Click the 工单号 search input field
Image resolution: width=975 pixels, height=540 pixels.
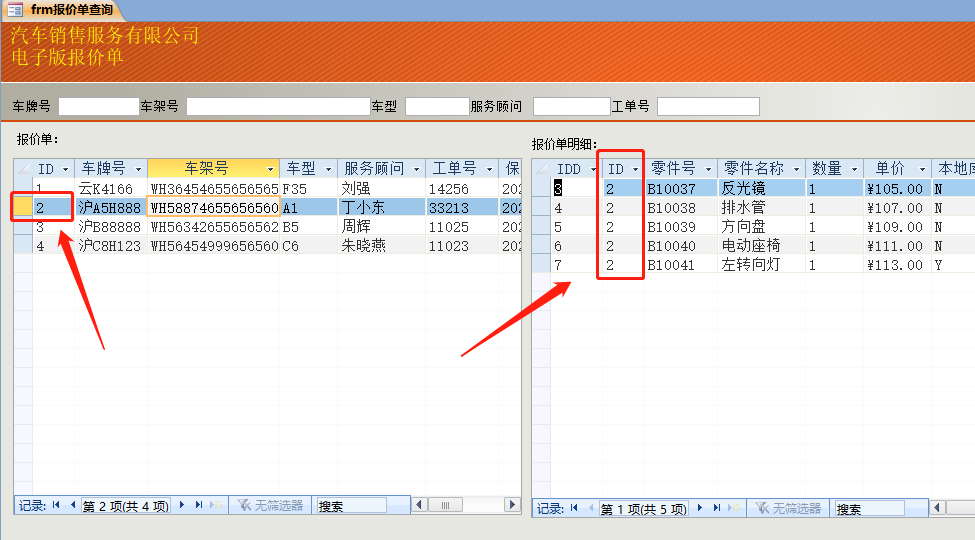[x=708, y=106]
